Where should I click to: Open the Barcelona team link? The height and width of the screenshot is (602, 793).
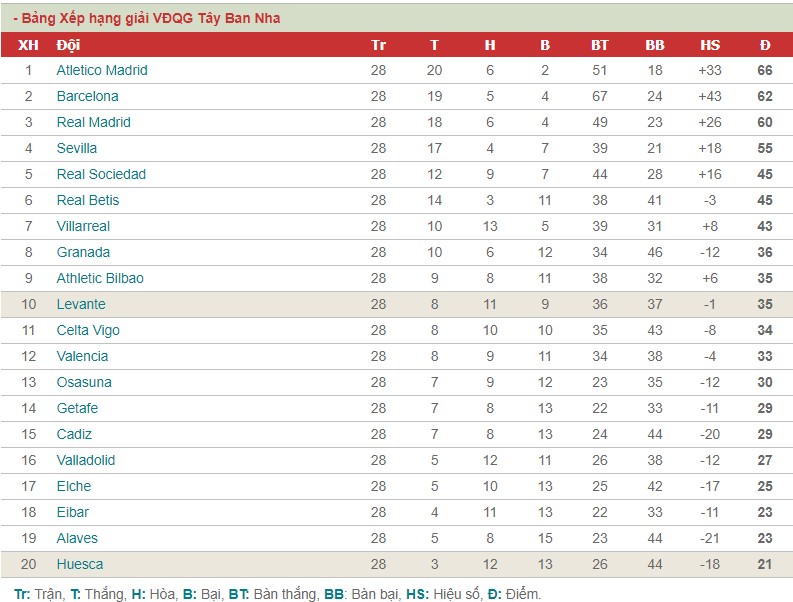[87, 96]
